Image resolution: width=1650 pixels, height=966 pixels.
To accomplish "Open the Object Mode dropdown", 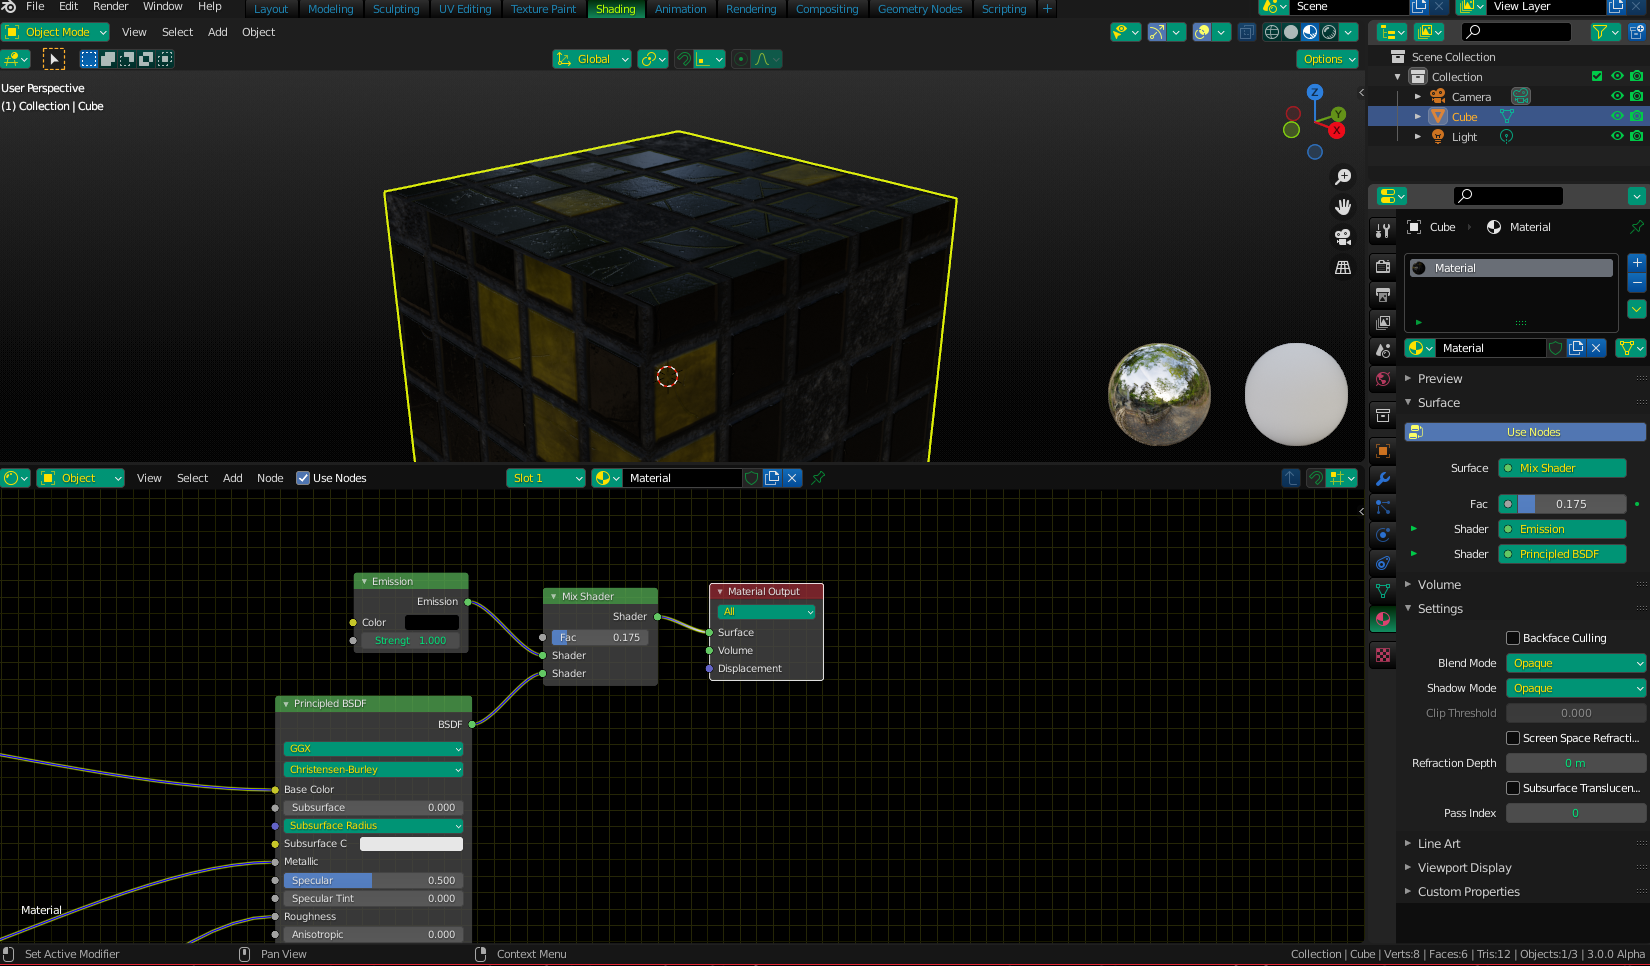I will coord(55,32).
